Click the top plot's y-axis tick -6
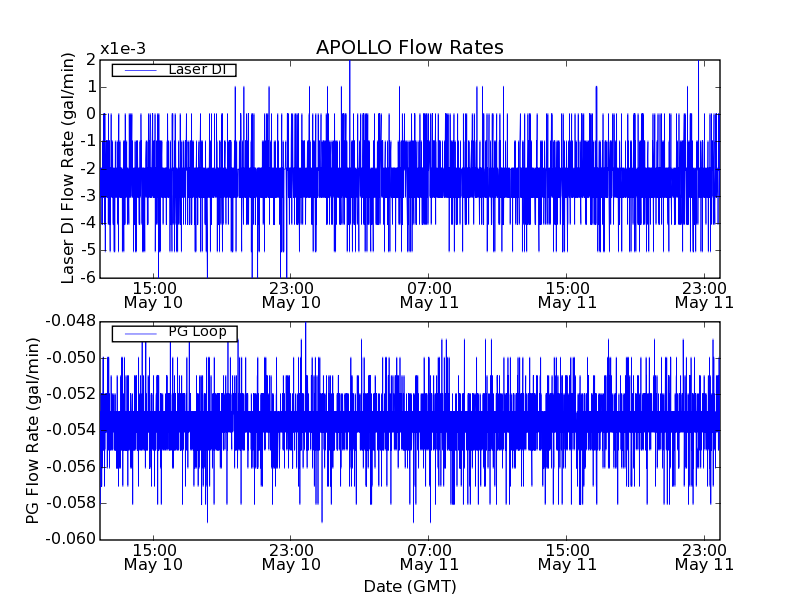This screenshot has width=800, height=600. (x=86, y=277)
